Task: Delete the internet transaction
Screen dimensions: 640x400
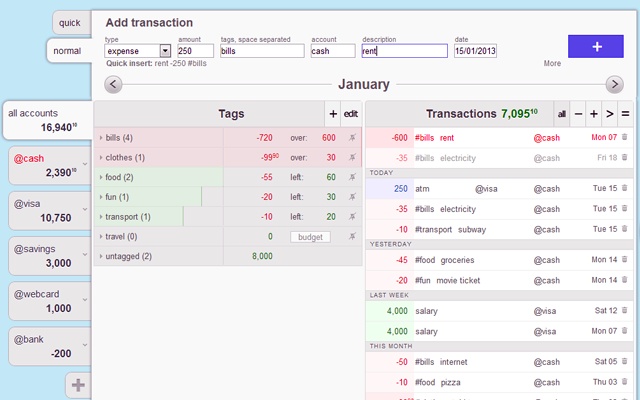Action: coord(624,361)
